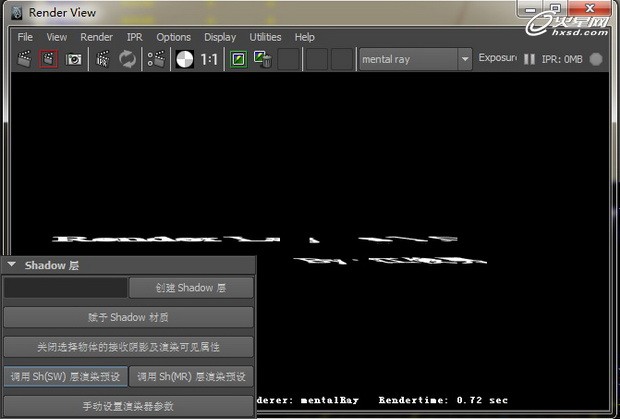620x419 pixels.
Task: Click 调用 Sh(SW) 层渲染预设 button
Action: [x=66, y=376]
